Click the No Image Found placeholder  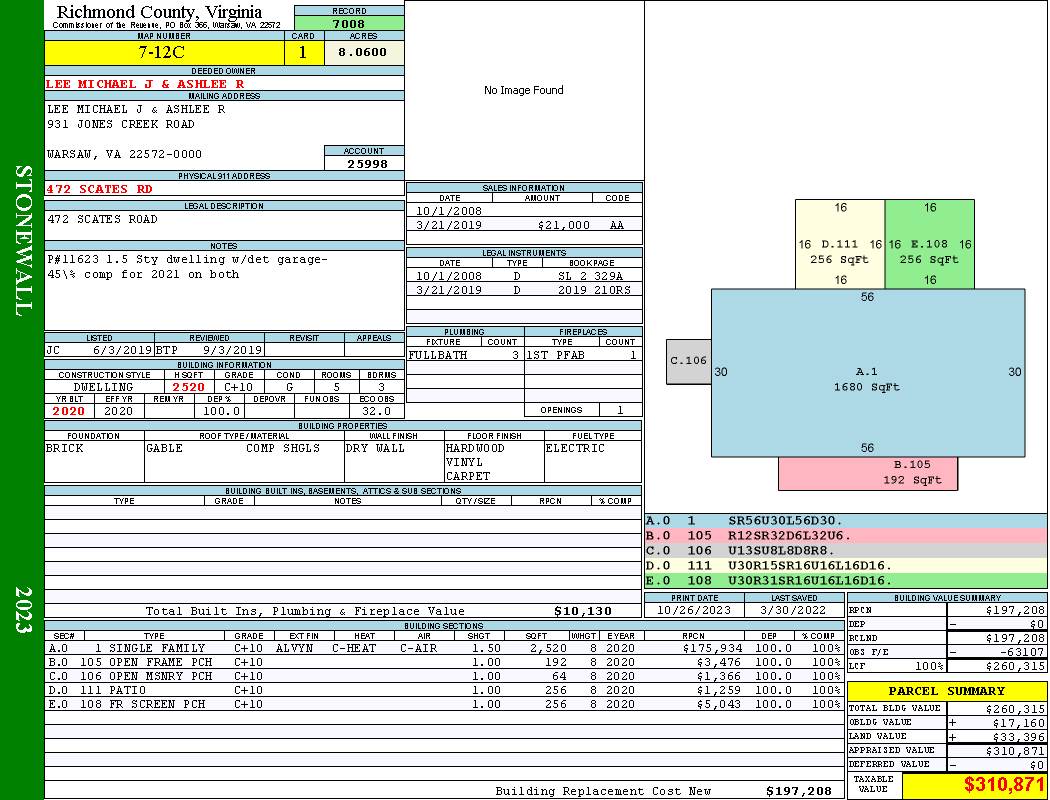[x=524, y=90]
